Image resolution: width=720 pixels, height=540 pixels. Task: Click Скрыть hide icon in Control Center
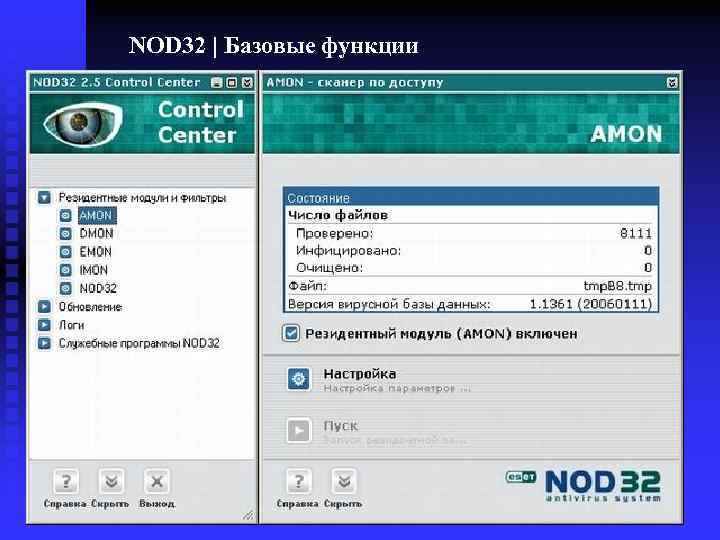coord(111,481)
